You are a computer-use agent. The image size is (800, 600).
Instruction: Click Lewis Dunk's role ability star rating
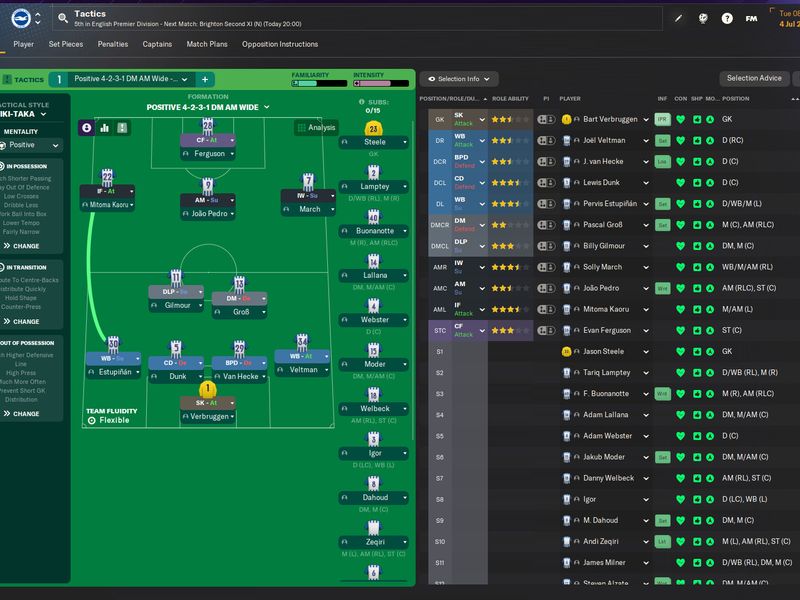click(x=510, y=183)
